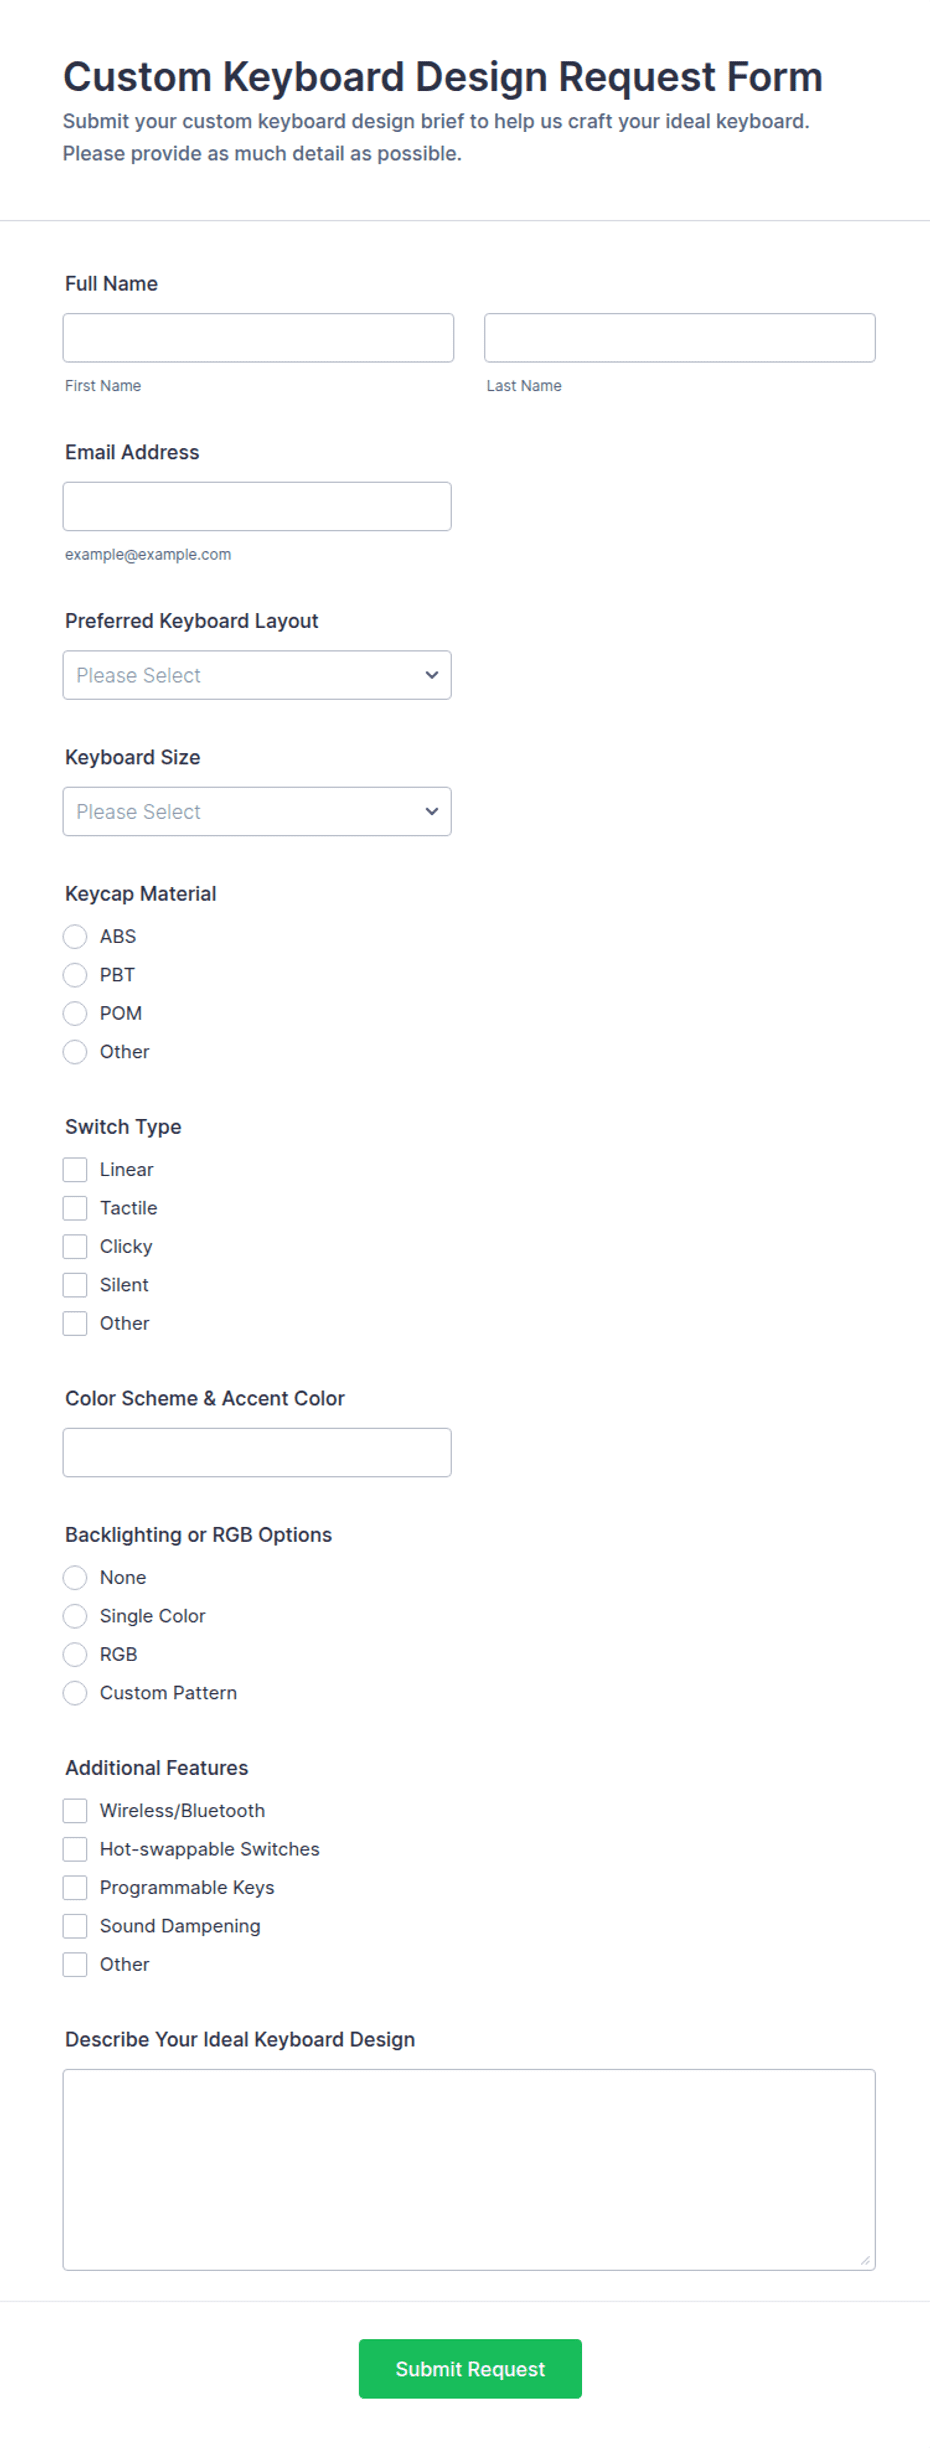Image resolution: width=930 pixels, height=2448 pixels.
Task: Expand the Keyboard Size dropdown
Action: point(257,812)
